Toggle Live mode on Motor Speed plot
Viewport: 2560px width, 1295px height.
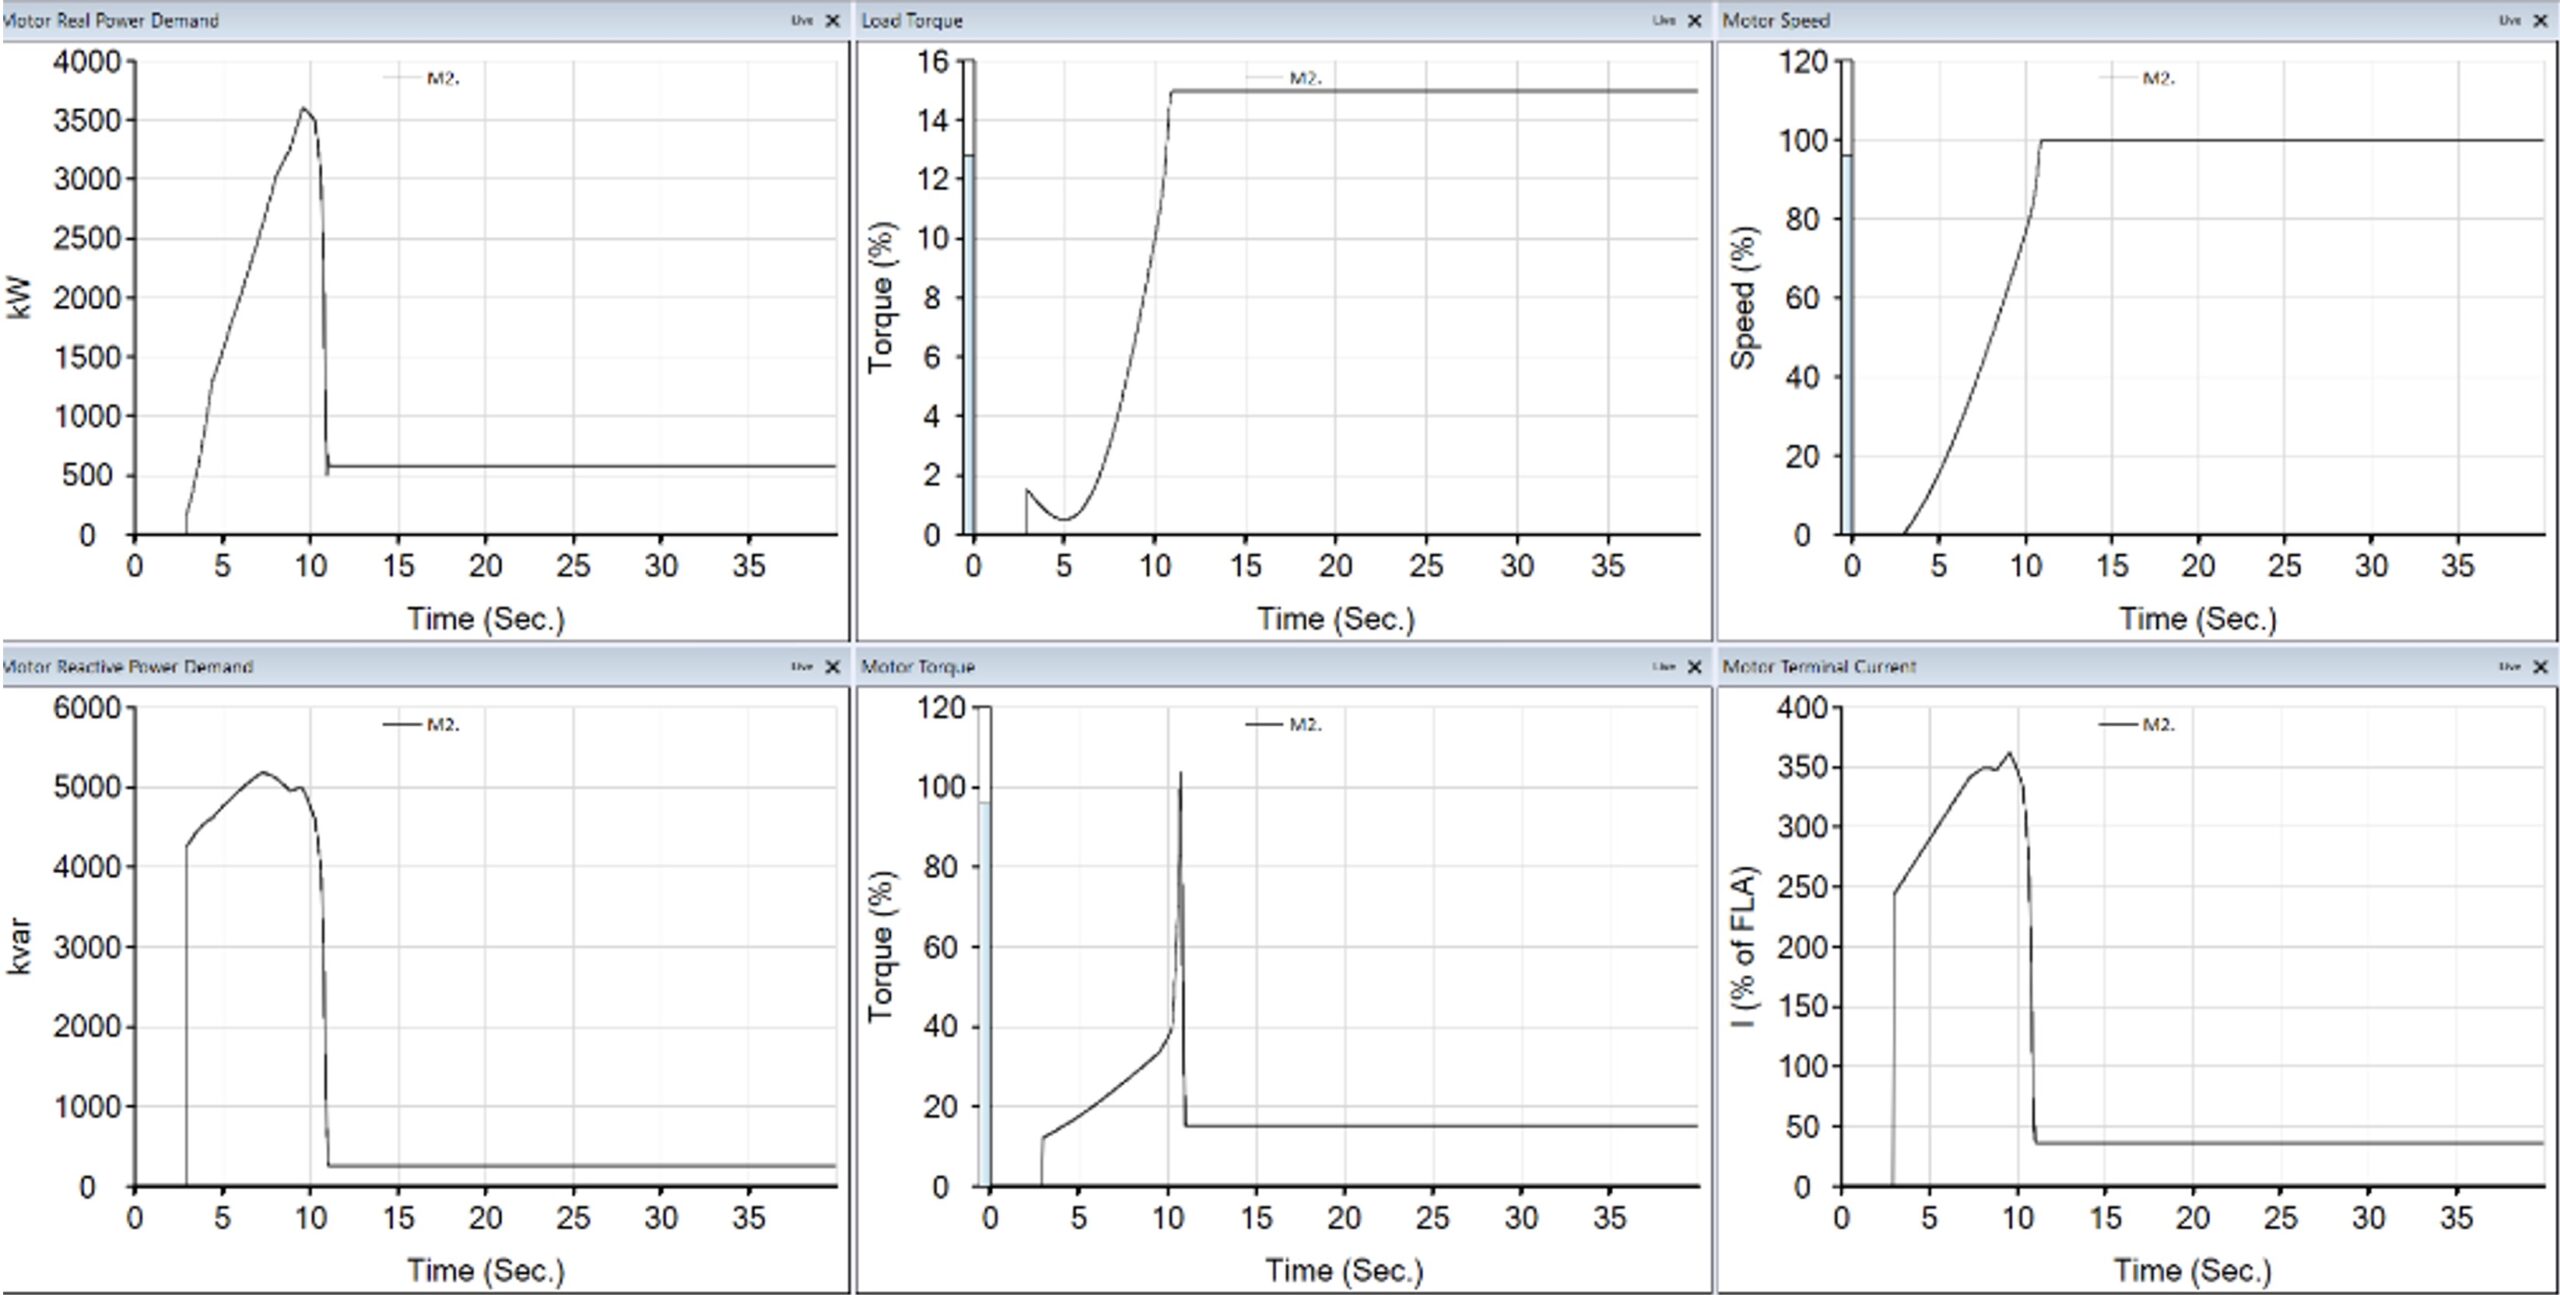[x=2509, y=20]
